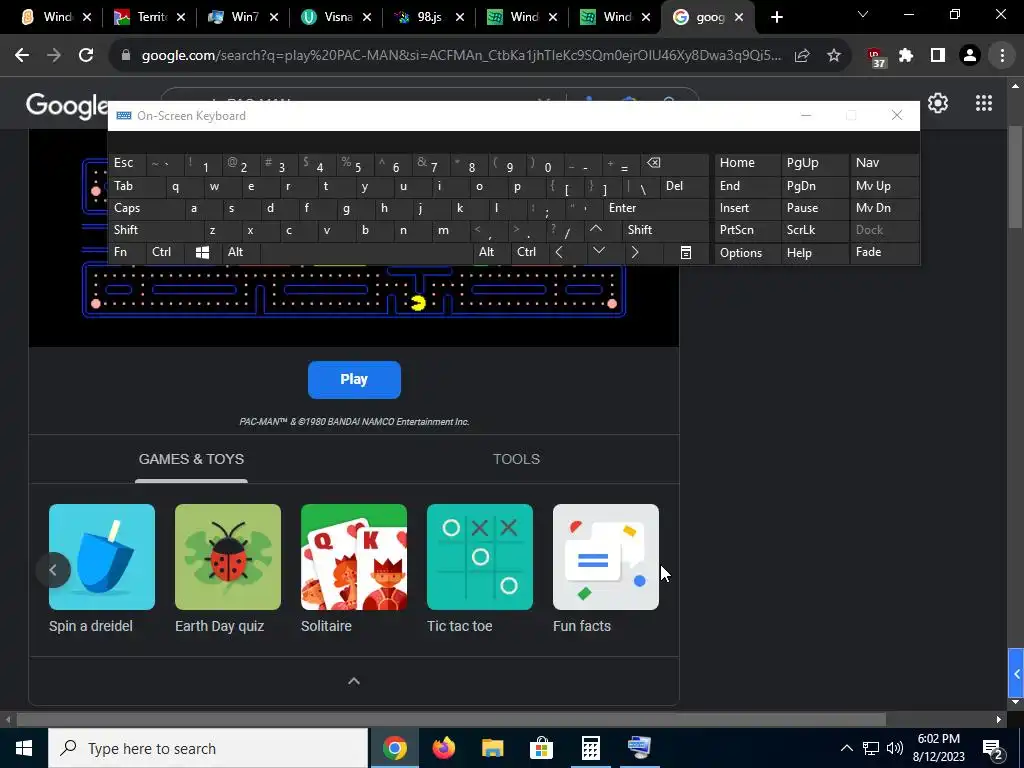Click the Chrome address bar URL
This screenshot has height=768, width=1024.
[461, 56]
